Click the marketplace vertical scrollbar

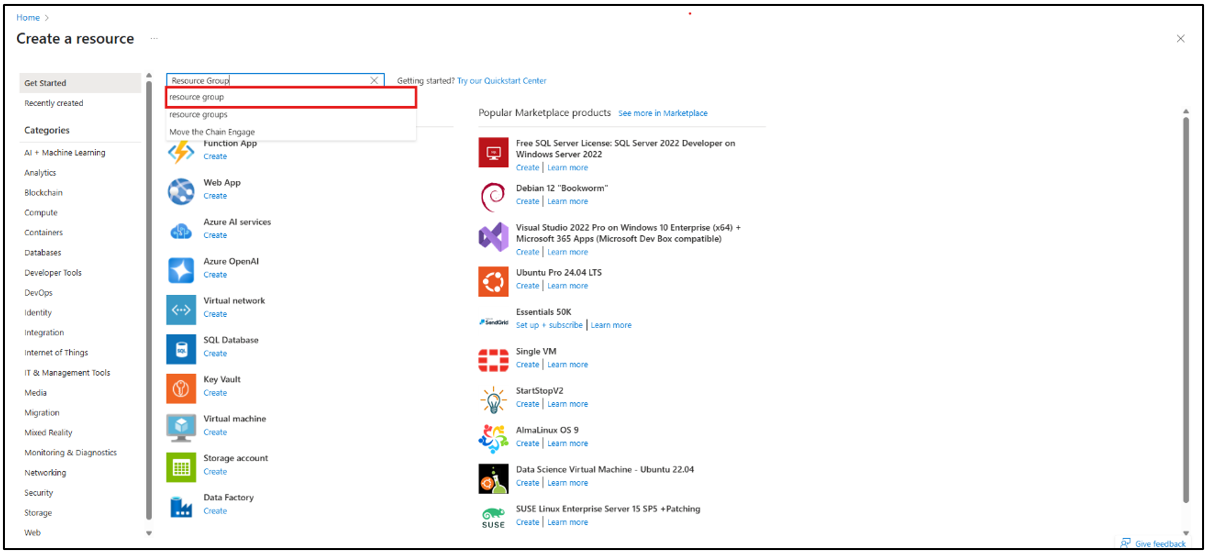1186,300
